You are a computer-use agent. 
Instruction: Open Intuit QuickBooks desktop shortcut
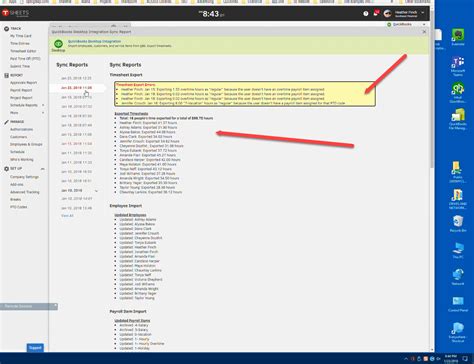point(458,93)
